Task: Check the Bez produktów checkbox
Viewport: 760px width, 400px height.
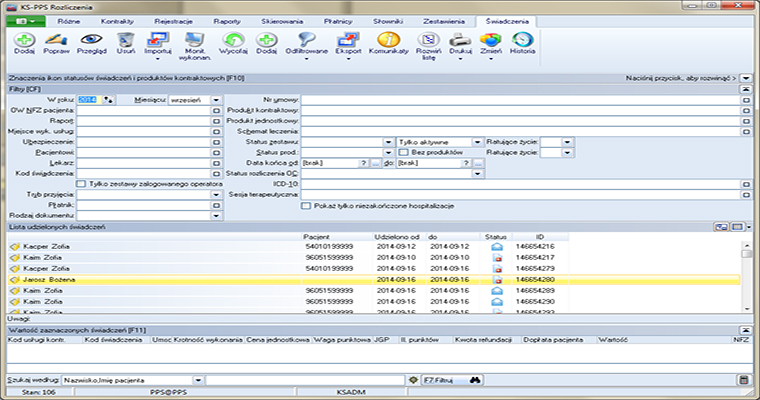Action: coord(403,152)
